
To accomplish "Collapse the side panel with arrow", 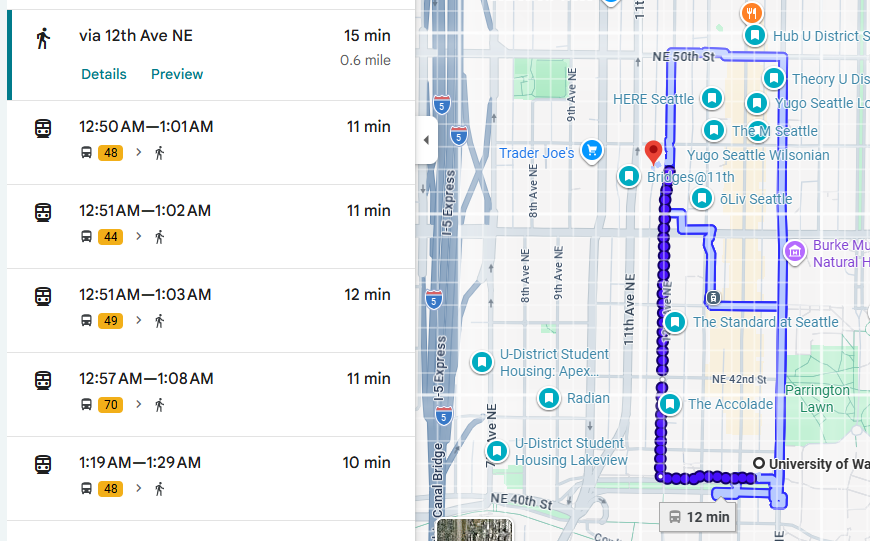I will 426,140.
